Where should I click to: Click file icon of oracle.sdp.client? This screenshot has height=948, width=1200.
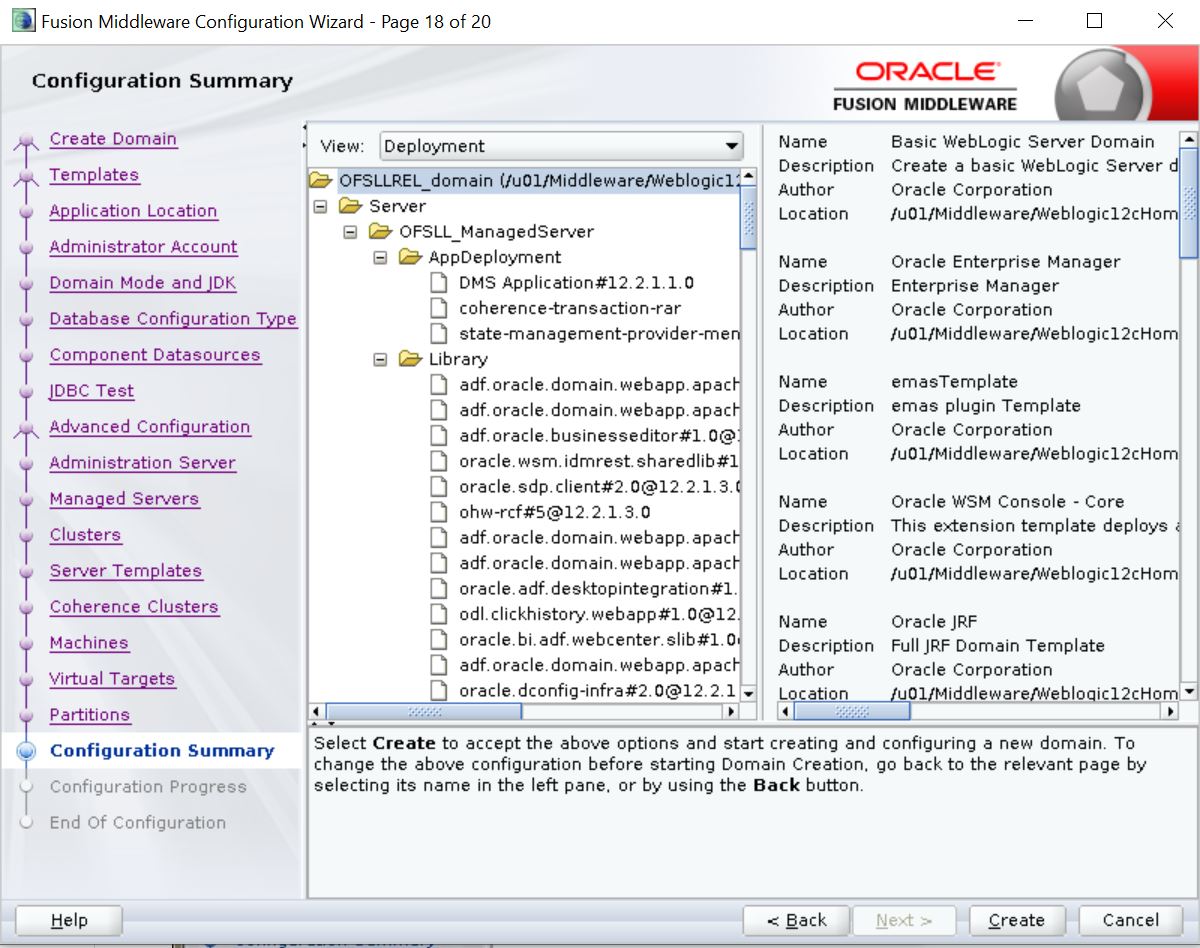tap(438, 487)
